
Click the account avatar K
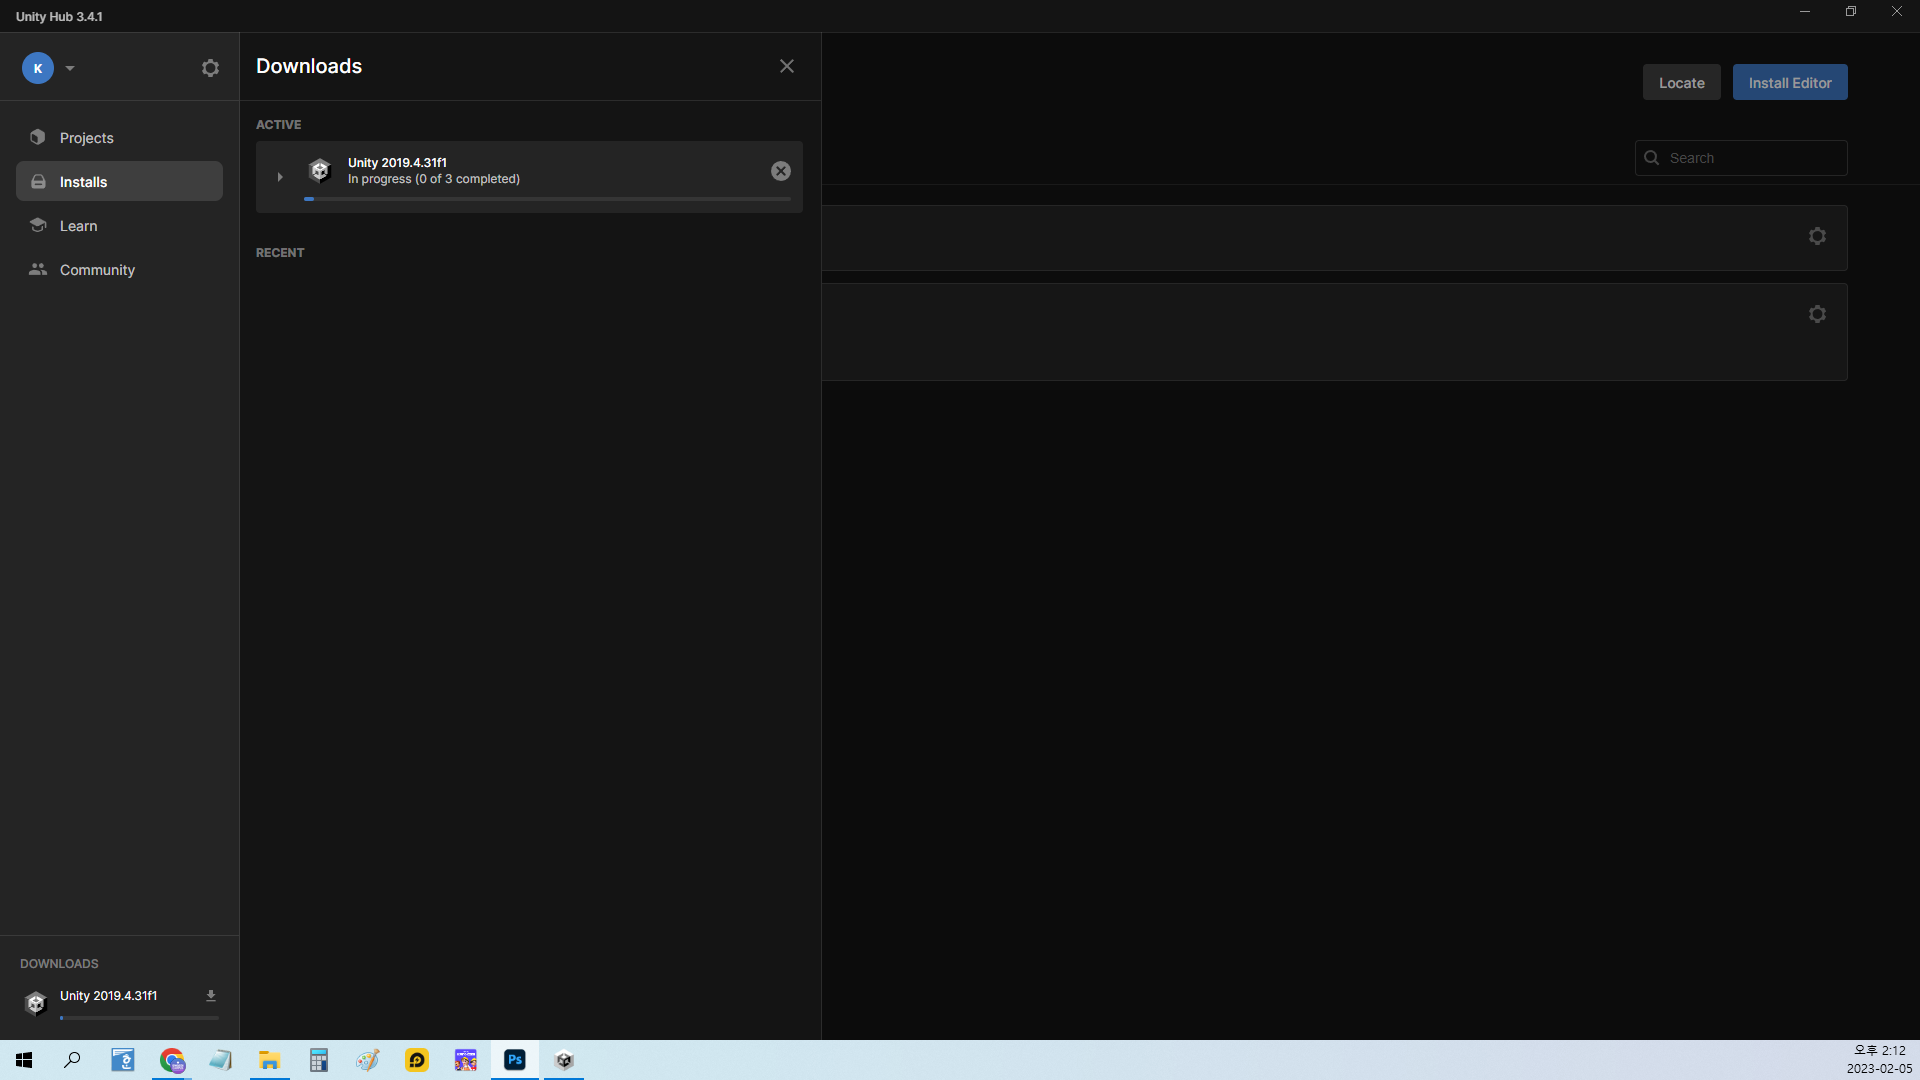coord(38,68)
